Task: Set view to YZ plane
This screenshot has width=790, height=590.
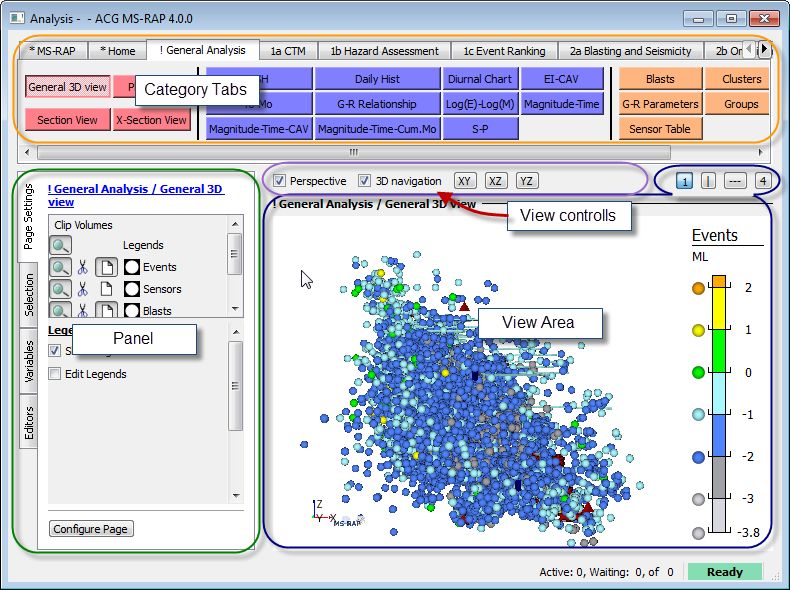Action: point(526,180)
